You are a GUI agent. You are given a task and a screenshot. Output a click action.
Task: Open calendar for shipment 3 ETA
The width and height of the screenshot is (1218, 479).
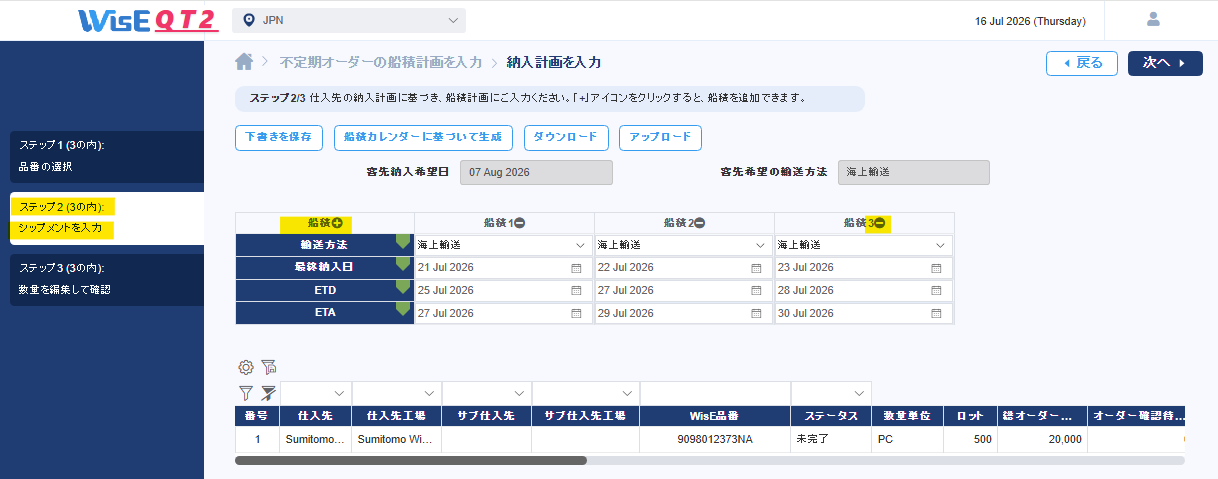coord(936,313)
